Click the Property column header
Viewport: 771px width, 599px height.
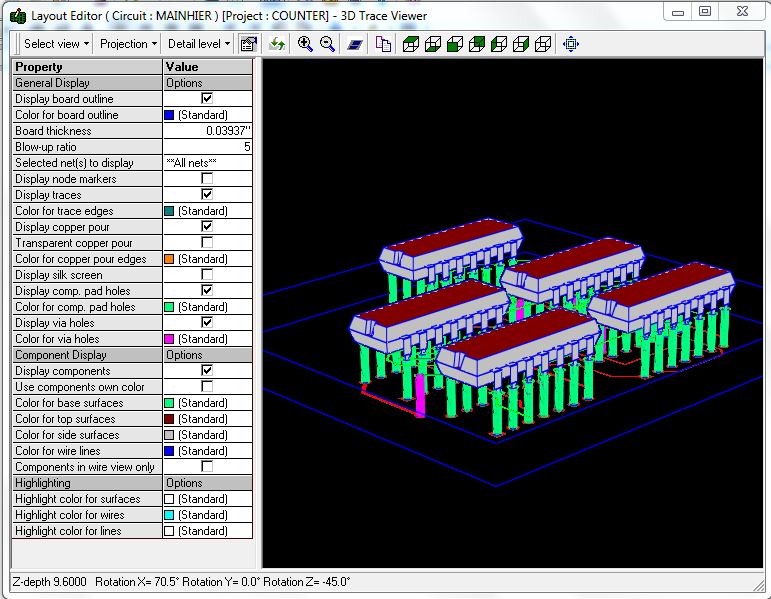88,67
